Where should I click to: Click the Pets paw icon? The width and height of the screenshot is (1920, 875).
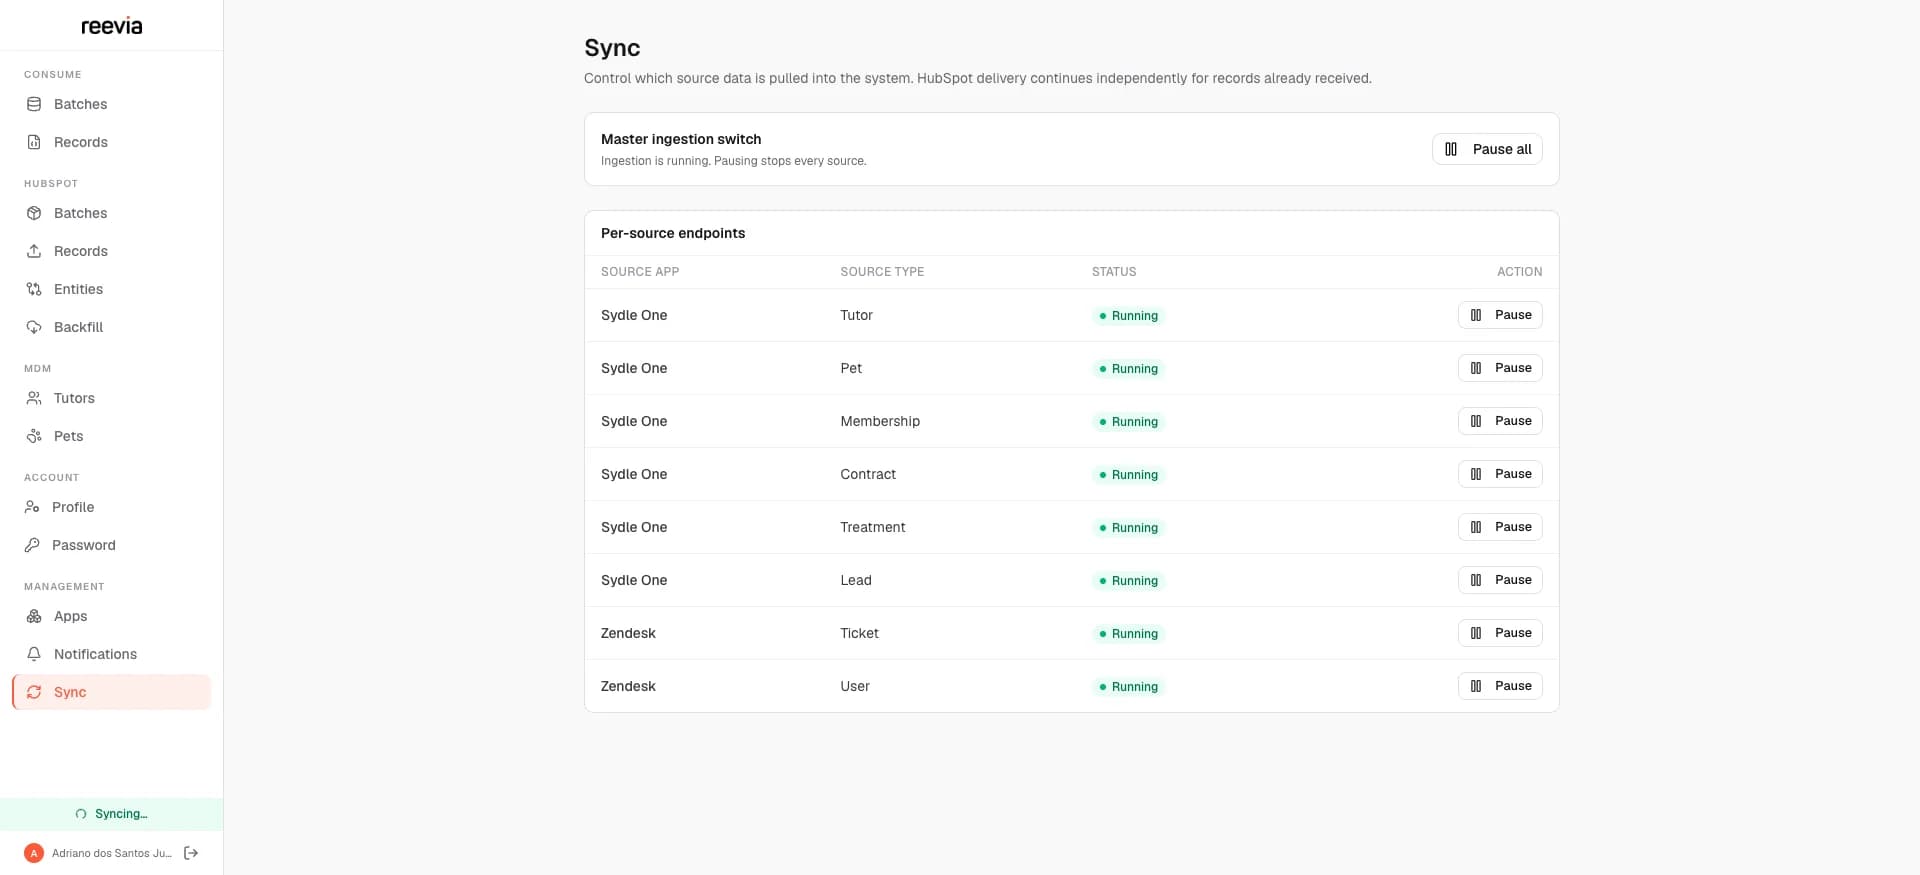click(x=34, y=436)
